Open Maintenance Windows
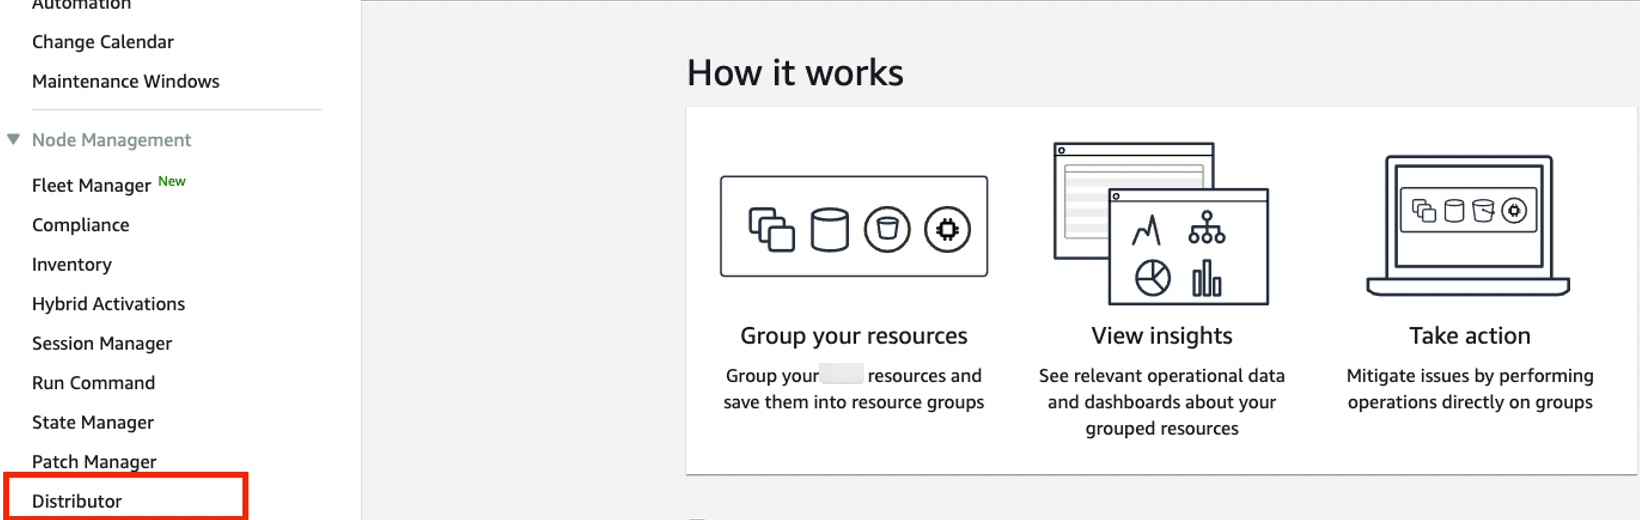This screenshot has width=1640, height=520. pos(125,82)
